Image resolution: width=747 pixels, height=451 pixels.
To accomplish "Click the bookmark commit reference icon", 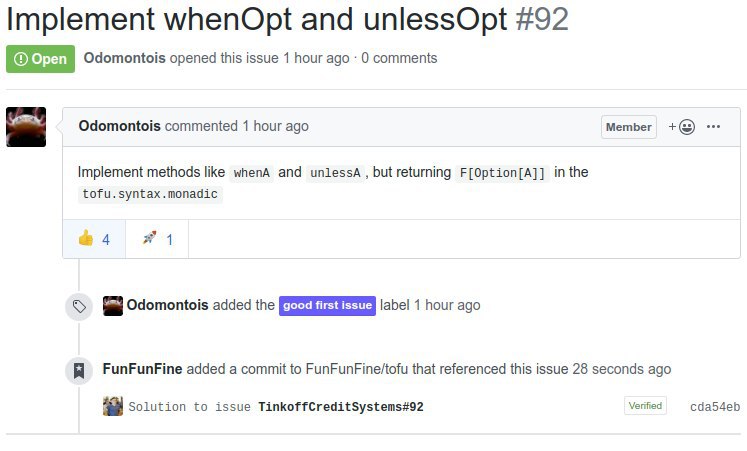I will click(79, 371).
